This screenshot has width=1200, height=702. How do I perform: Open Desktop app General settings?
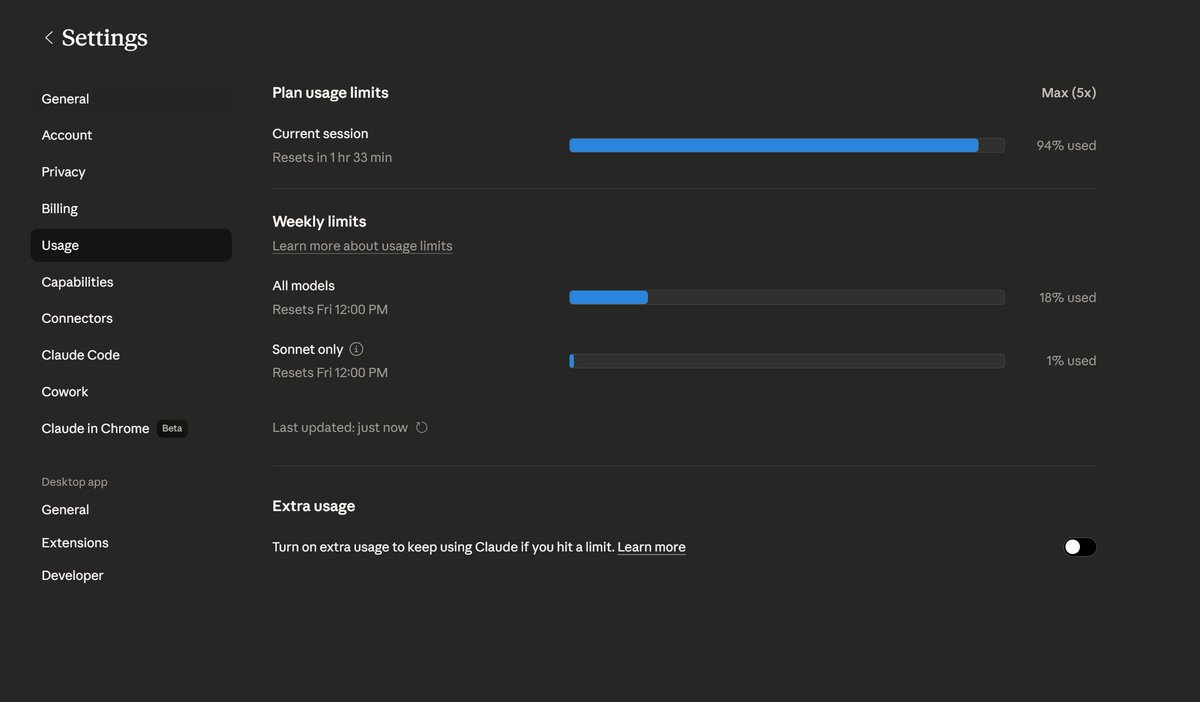65,510
